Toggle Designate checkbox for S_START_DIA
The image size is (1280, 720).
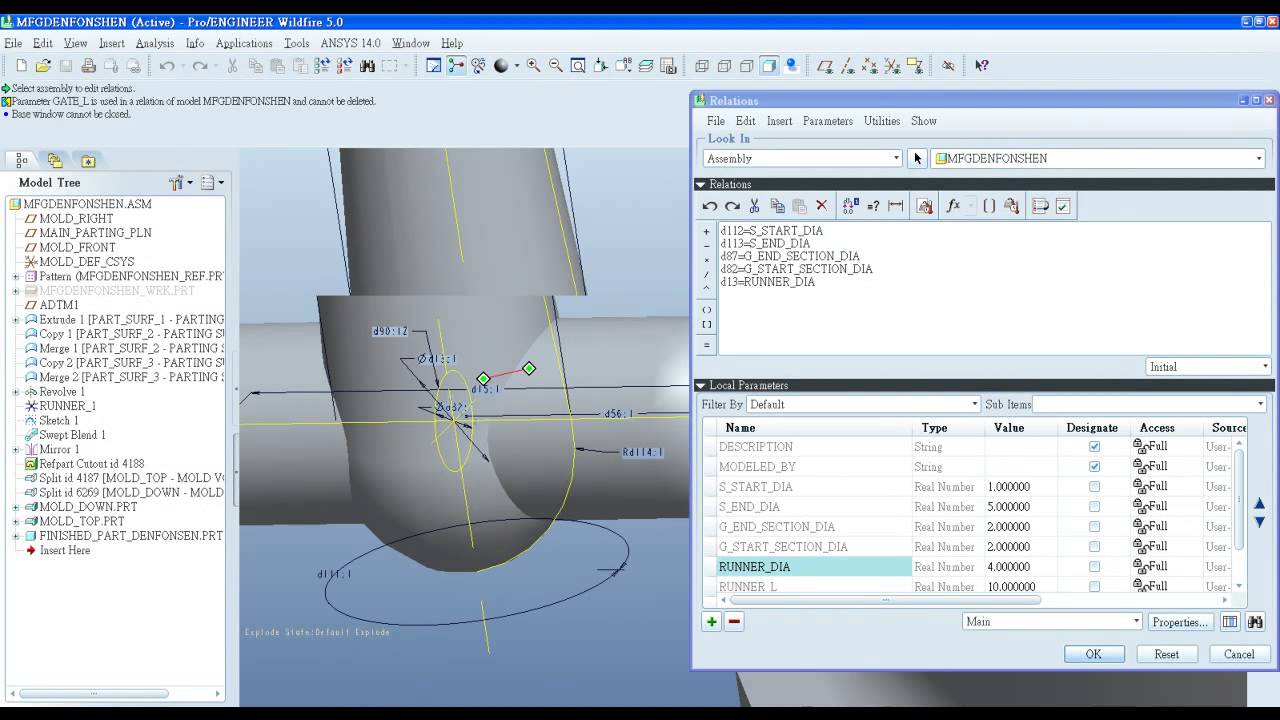coord(1094,487)
